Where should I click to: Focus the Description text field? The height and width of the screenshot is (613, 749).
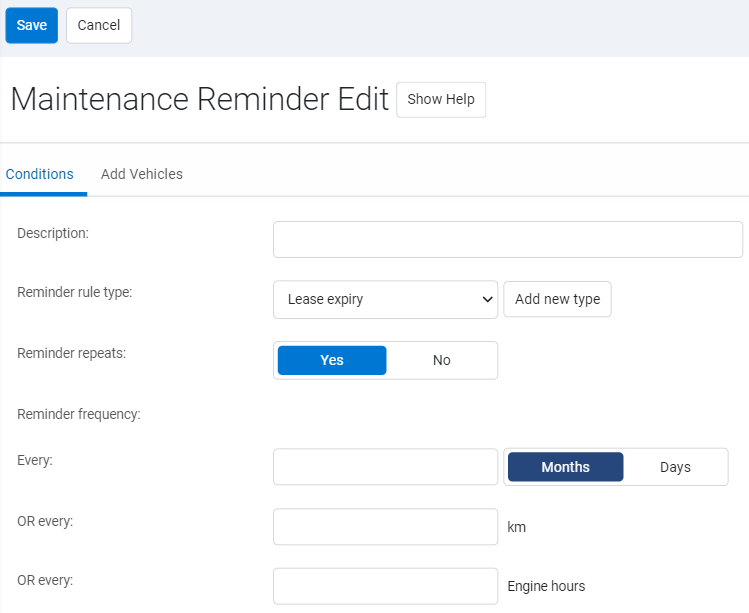[507, 240]
